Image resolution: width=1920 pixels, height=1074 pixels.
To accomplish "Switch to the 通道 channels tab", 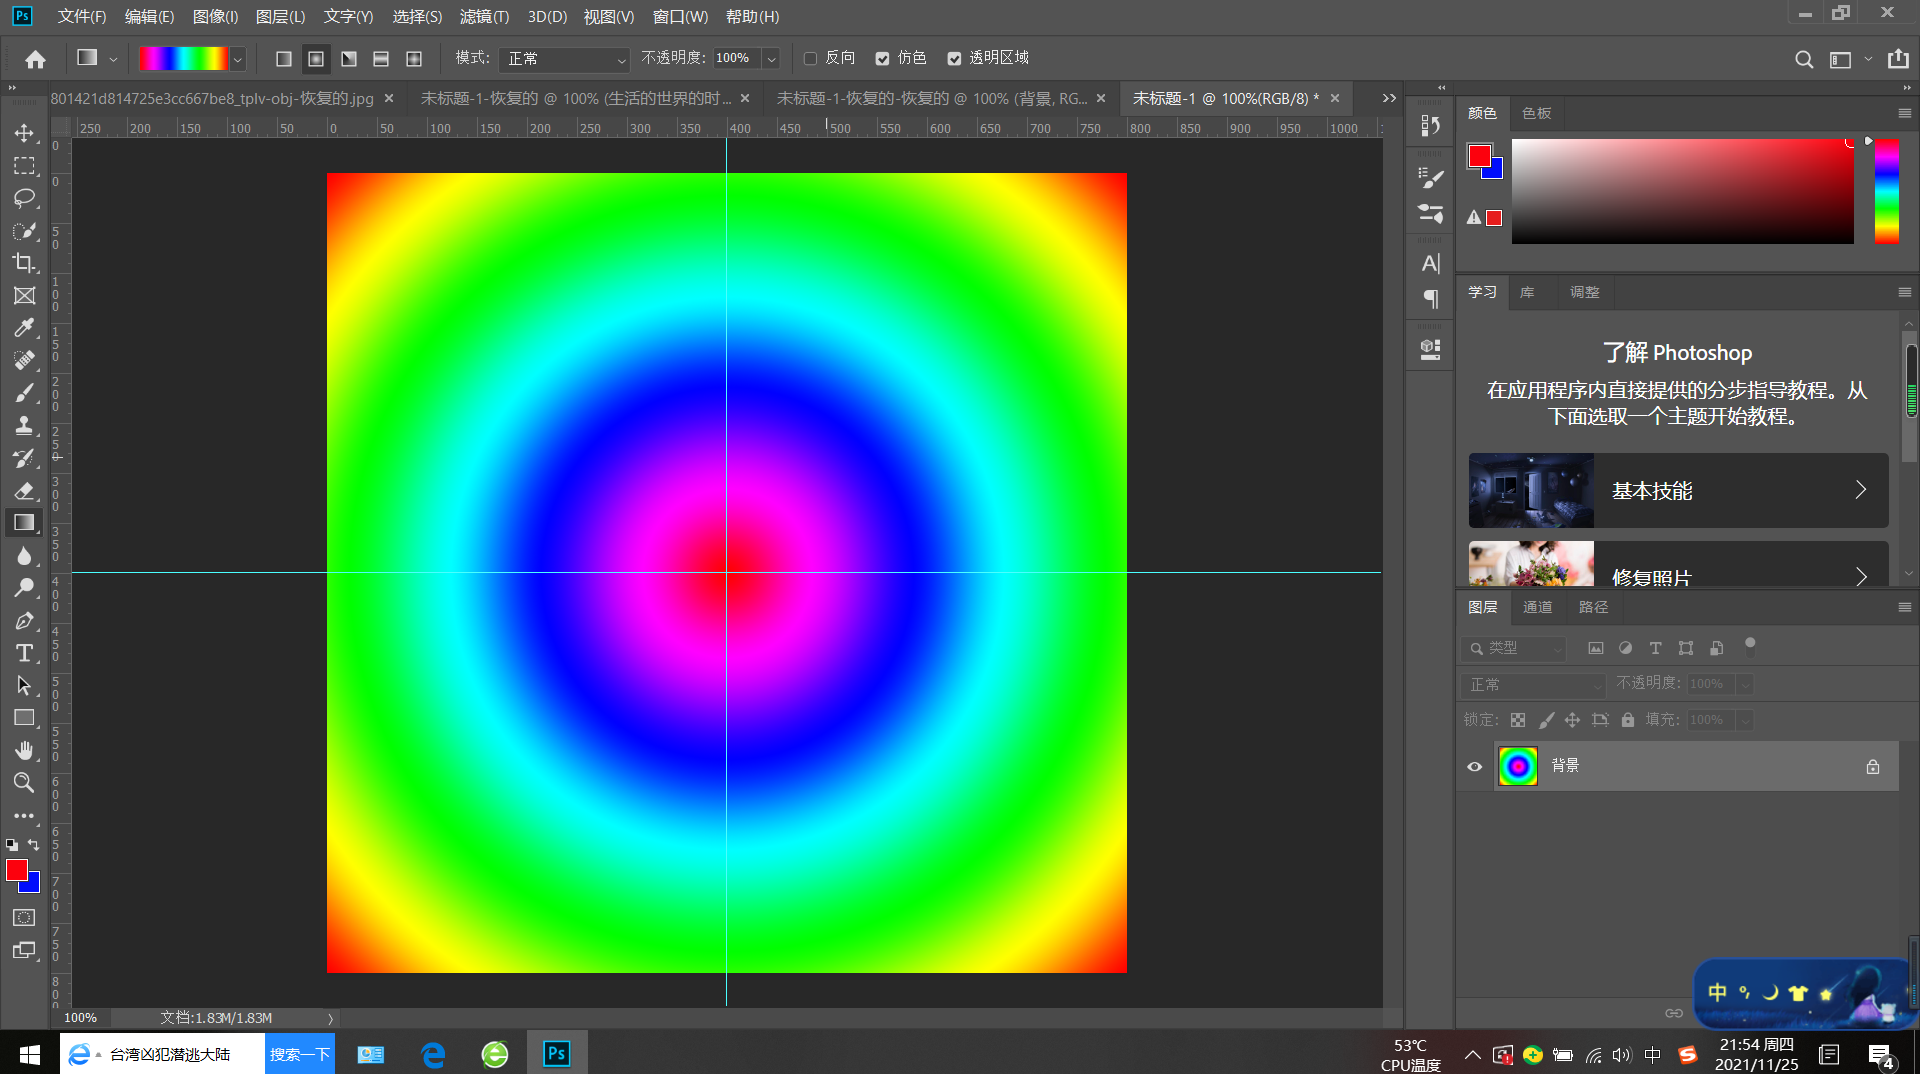I will 1537,607.
